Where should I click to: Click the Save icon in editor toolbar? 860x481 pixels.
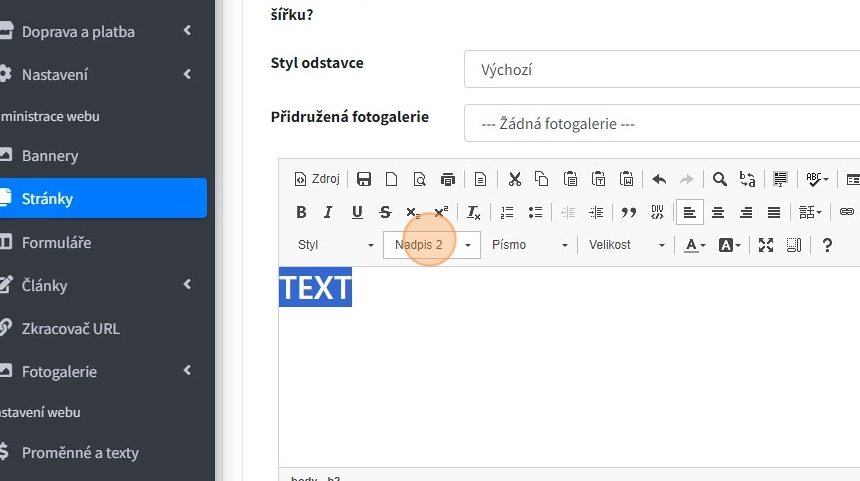pos(364,180)
